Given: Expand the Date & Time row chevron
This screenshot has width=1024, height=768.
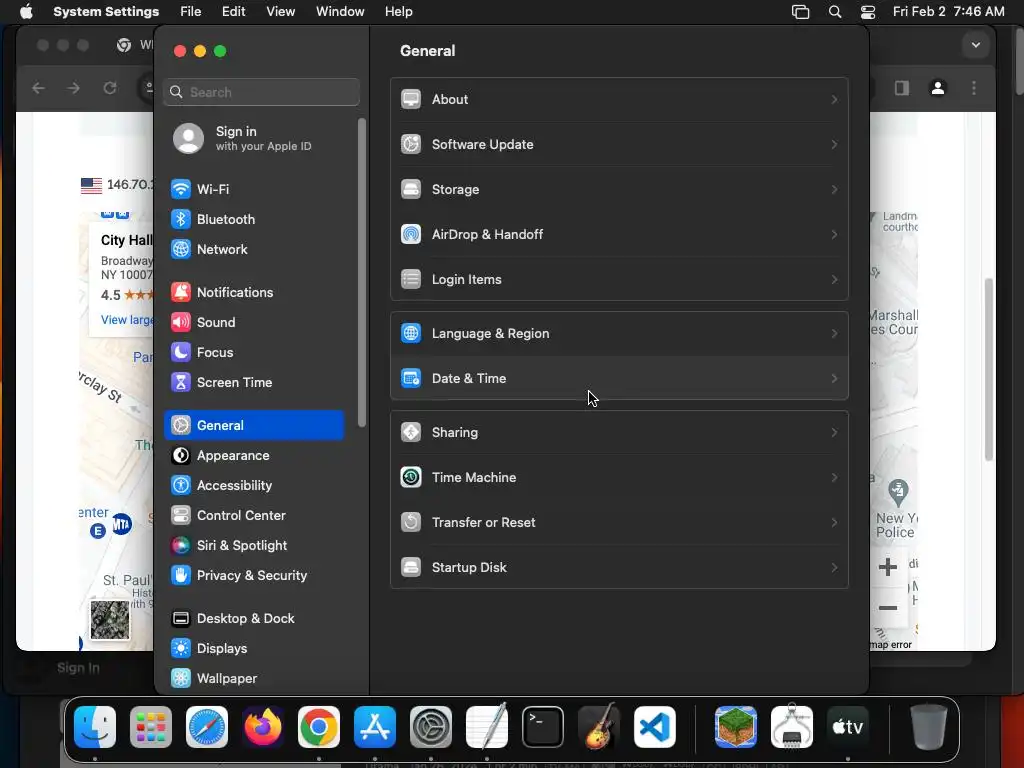Looking at the screenshot, I should tap(834, 379).
